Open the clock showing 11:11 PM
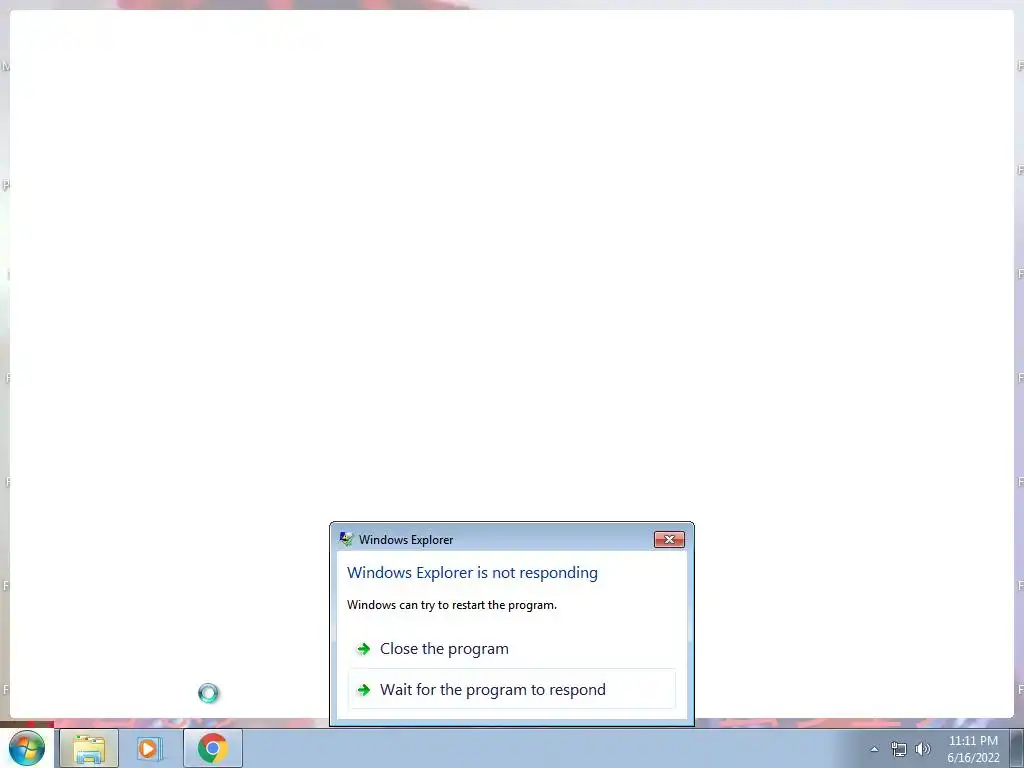The width and height of the screenshot is (1024, 768). tap(973, 749)
